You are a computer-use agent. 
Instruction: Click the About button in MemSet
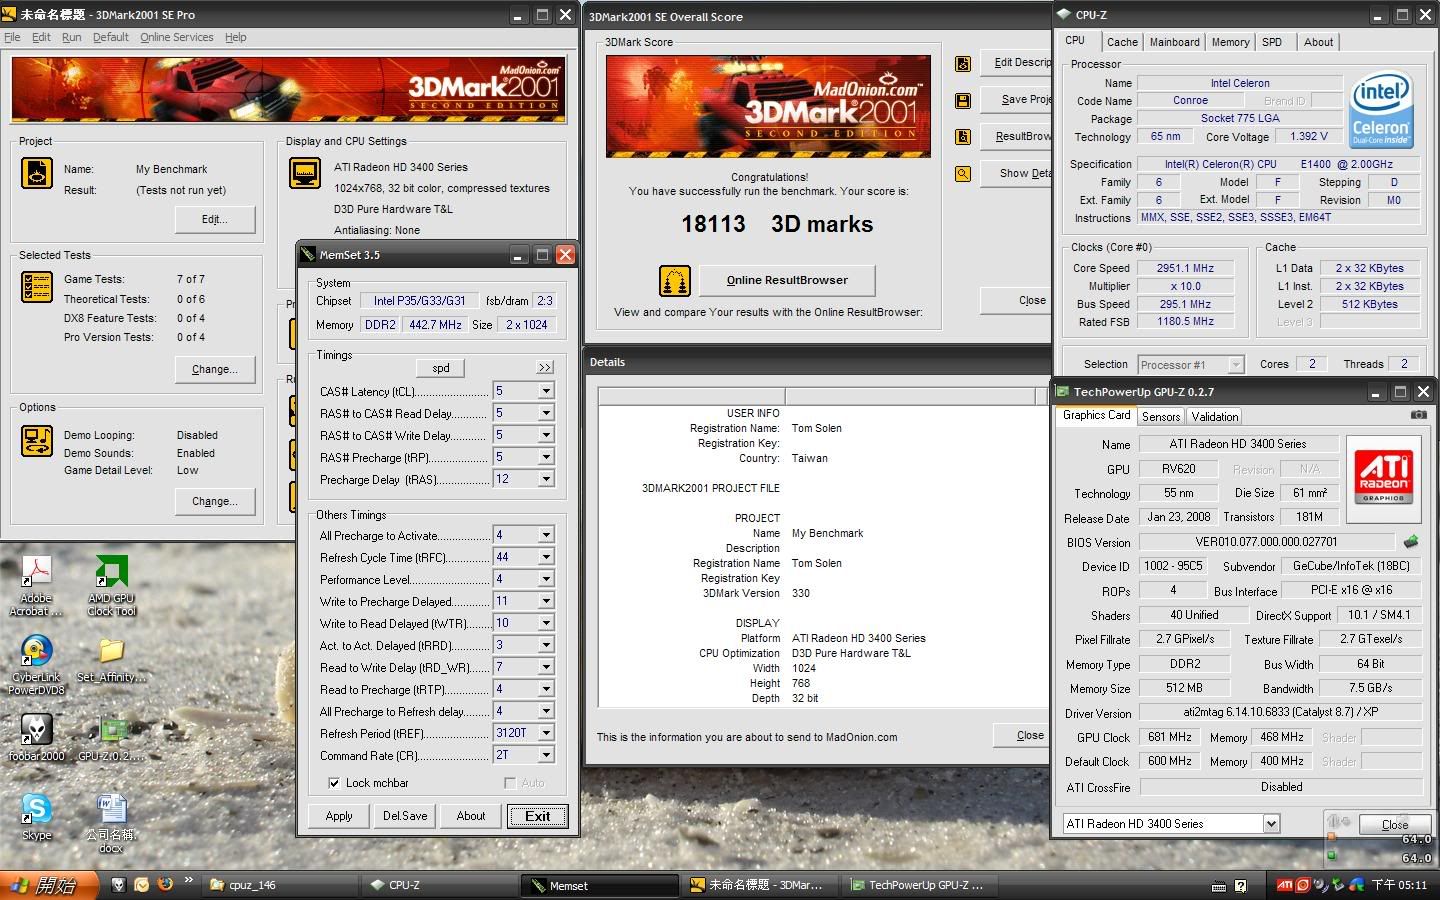tap(471, 816)
